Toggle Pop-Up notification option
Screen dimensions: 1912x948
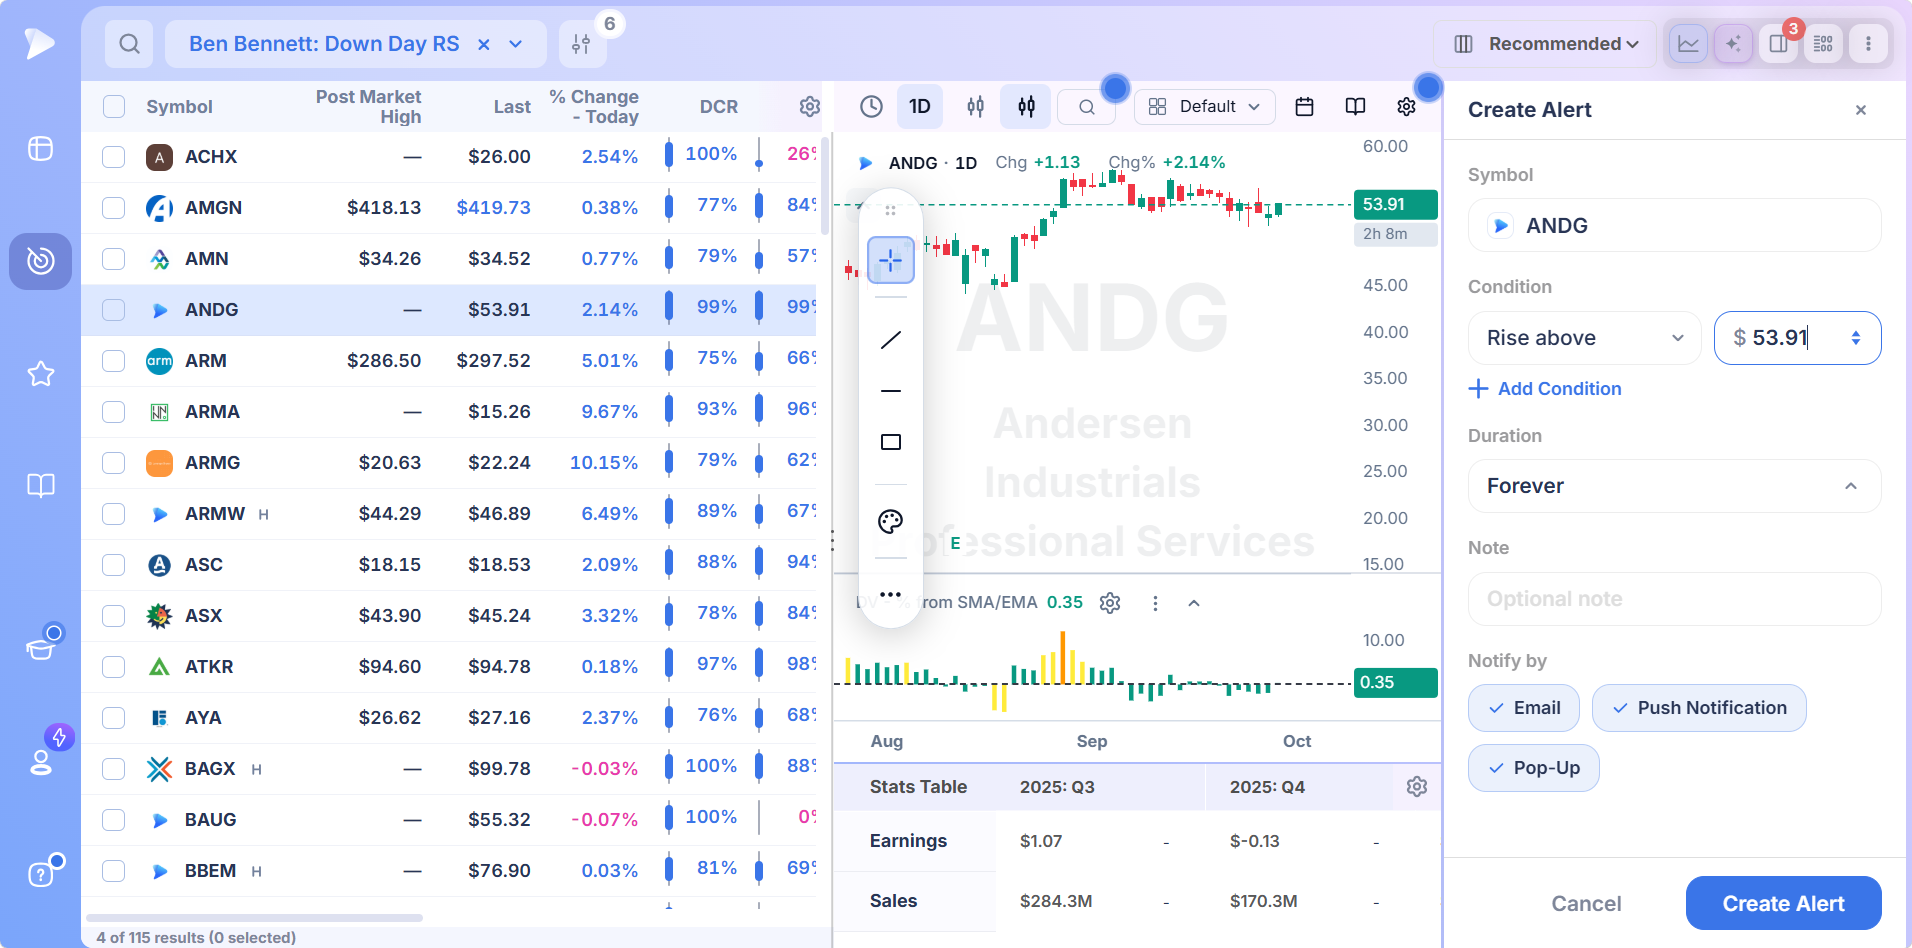coord(1533,768)
